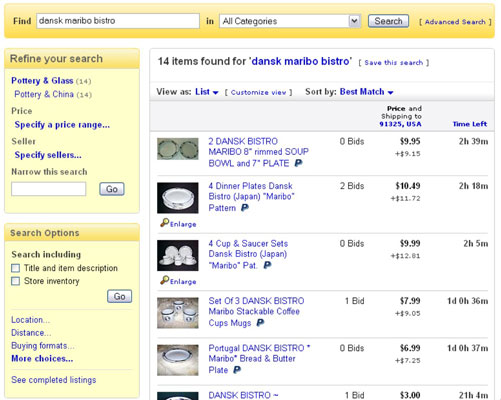Open Advanced Search link

pyautogui.click(x=455, y=22)
